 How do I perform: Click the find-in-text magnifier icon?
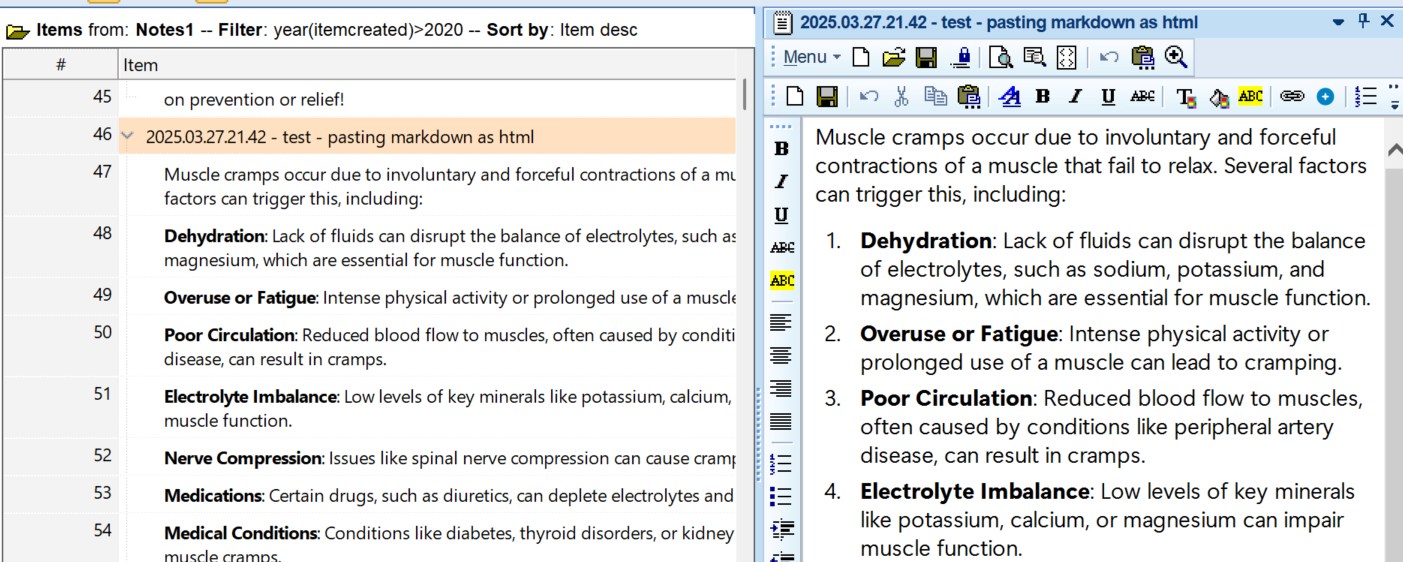point(1034,58)
